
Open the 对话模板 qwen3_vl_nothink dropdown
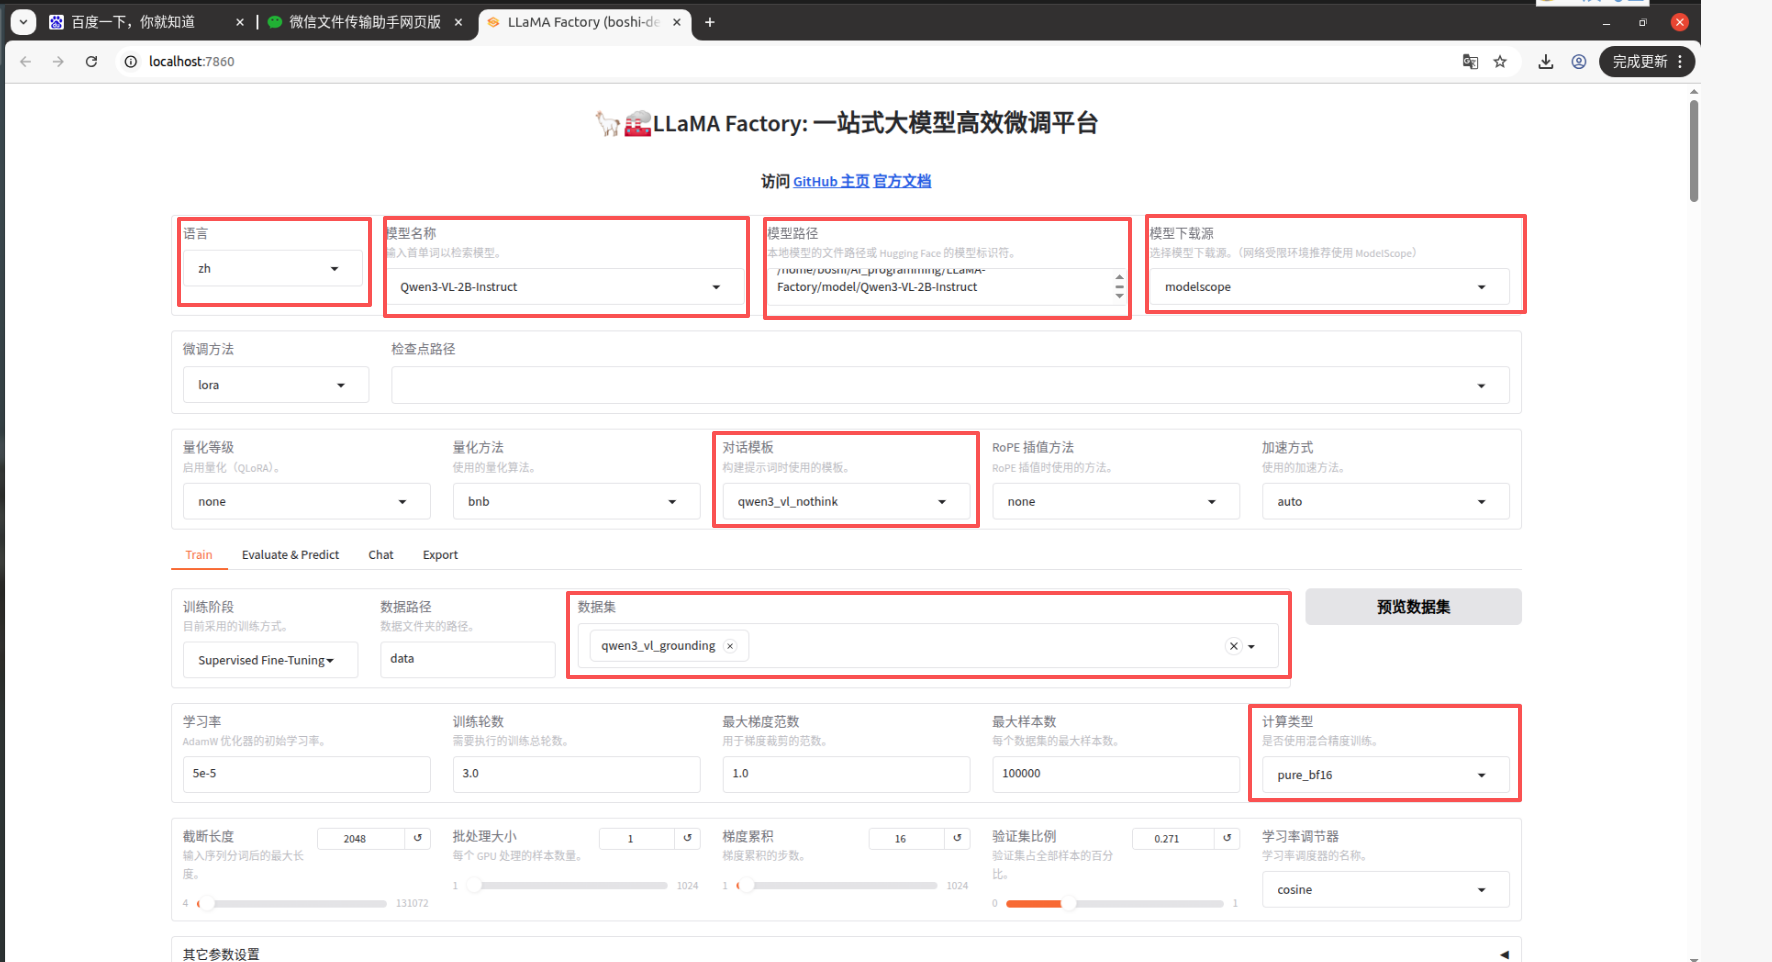(846, 501)
